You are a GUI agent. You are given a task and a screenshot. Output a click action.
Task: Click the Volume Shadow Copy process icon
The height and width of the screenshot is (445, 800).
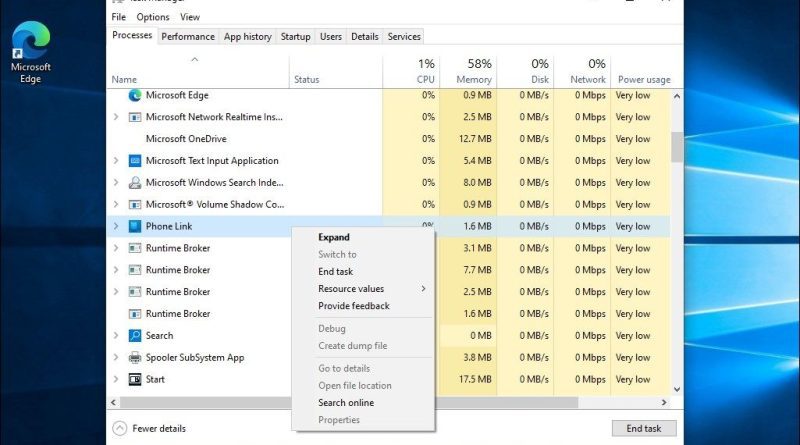tap(135, 205)
